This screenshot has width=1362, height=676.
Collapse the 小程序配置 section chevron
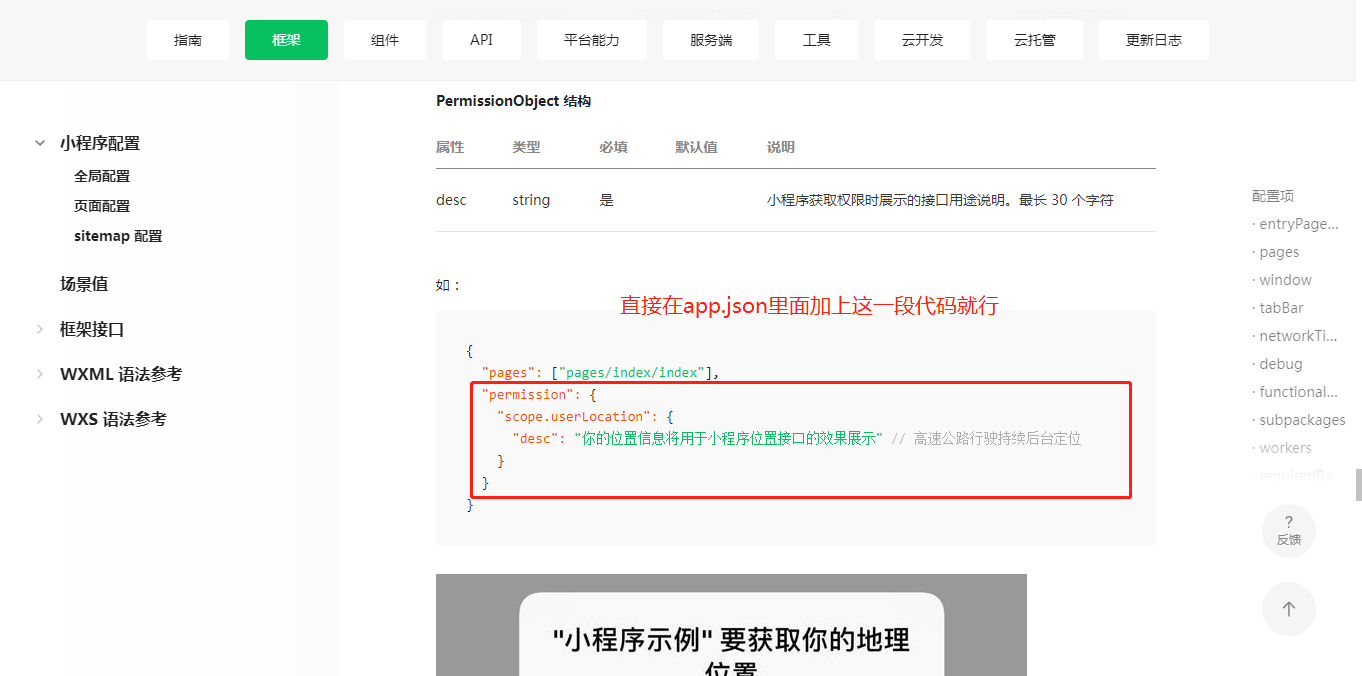(x=40, y=143)
